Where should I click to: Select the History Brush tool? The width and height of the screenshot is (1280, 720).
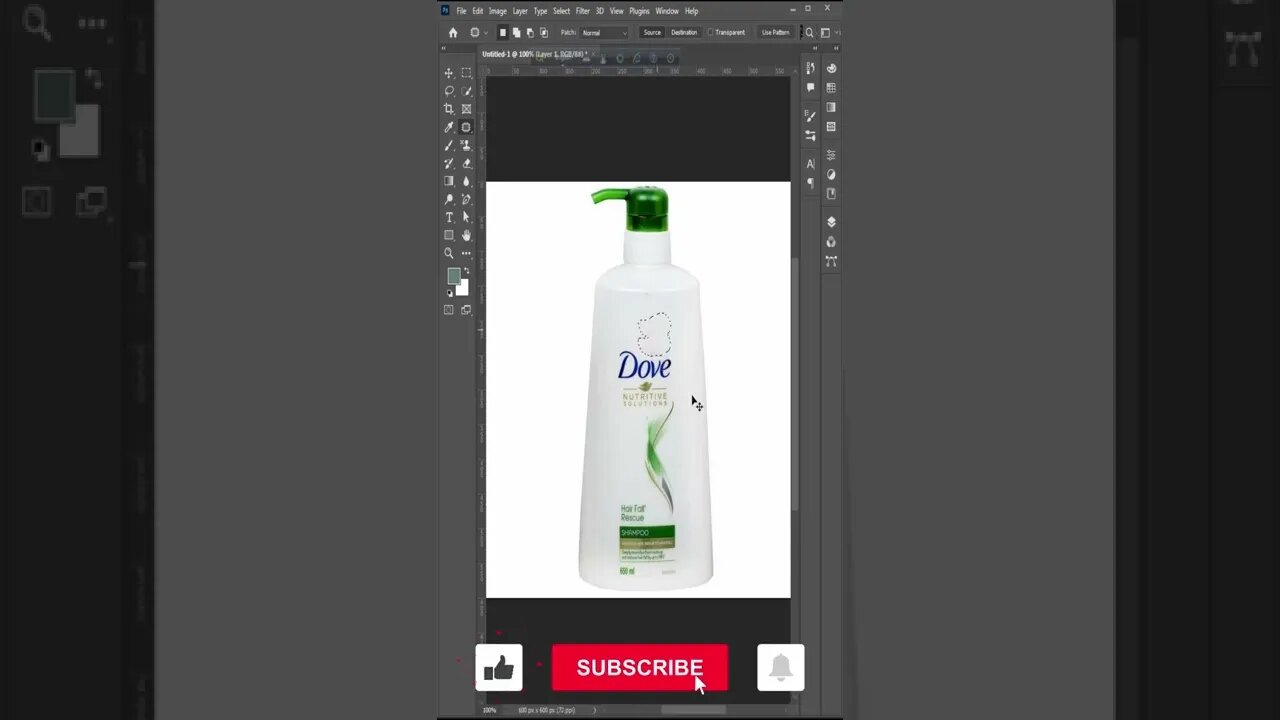coord(449,163)
